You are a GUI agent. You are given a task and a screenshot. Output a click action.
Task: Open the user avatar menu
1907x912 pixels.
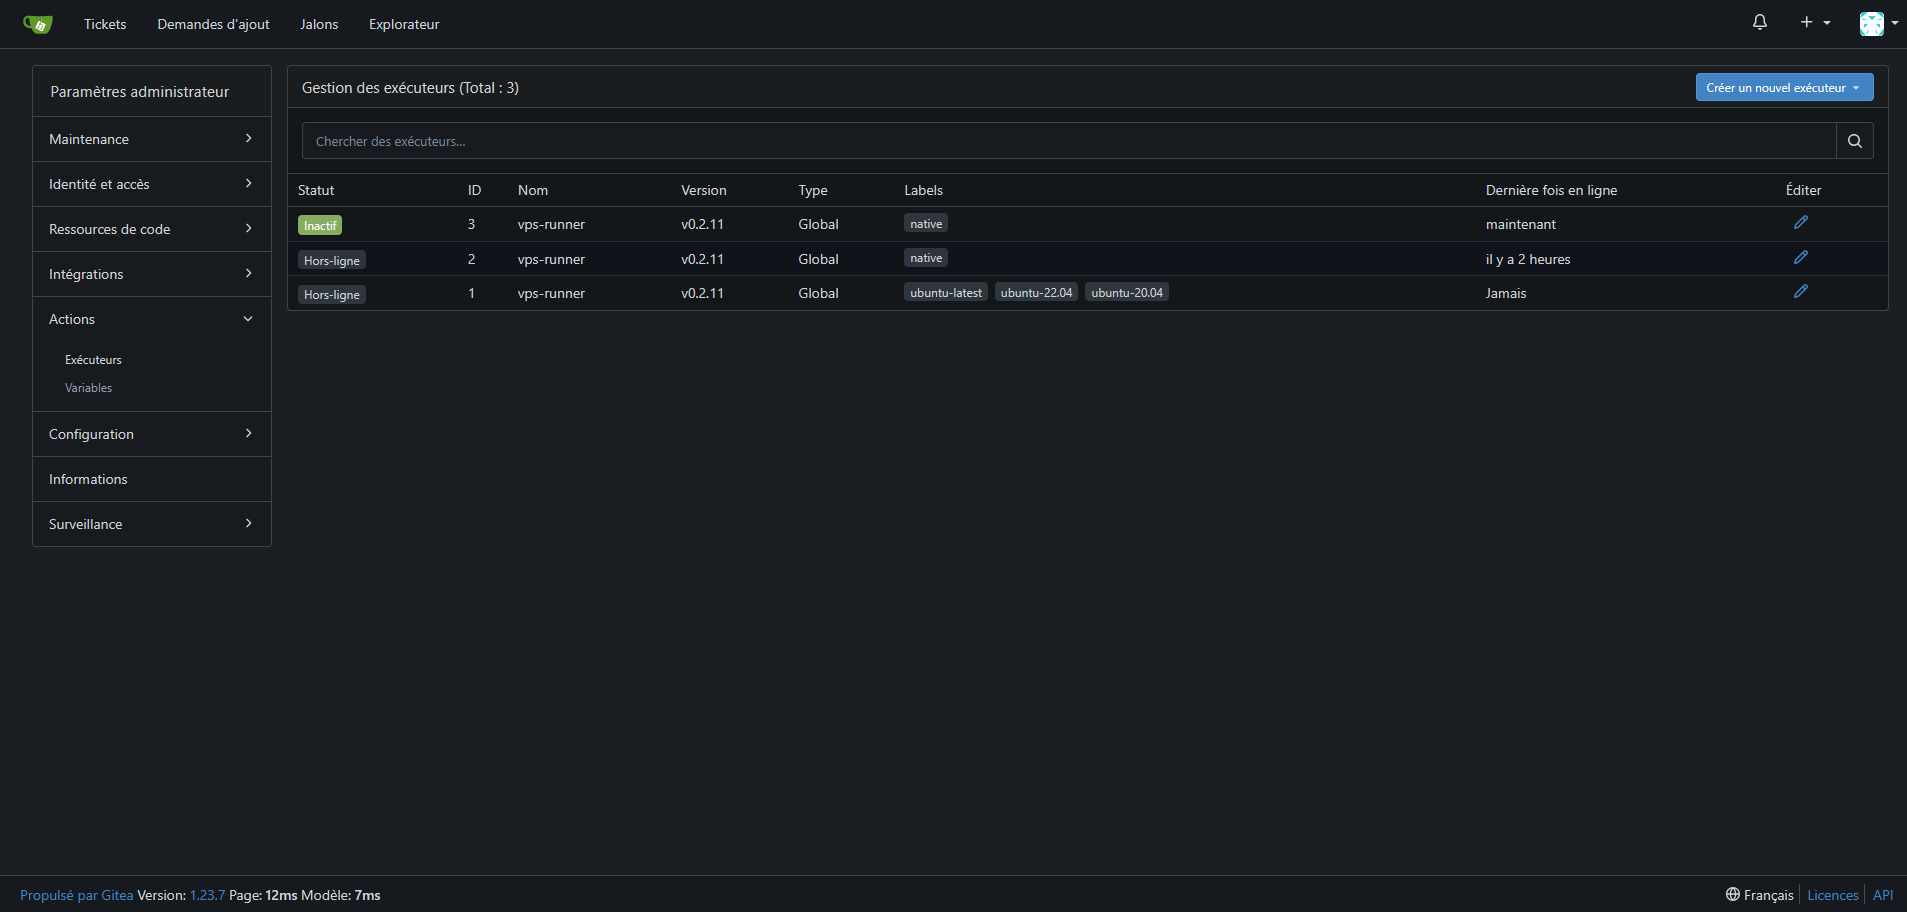(x=1877, y=23)
